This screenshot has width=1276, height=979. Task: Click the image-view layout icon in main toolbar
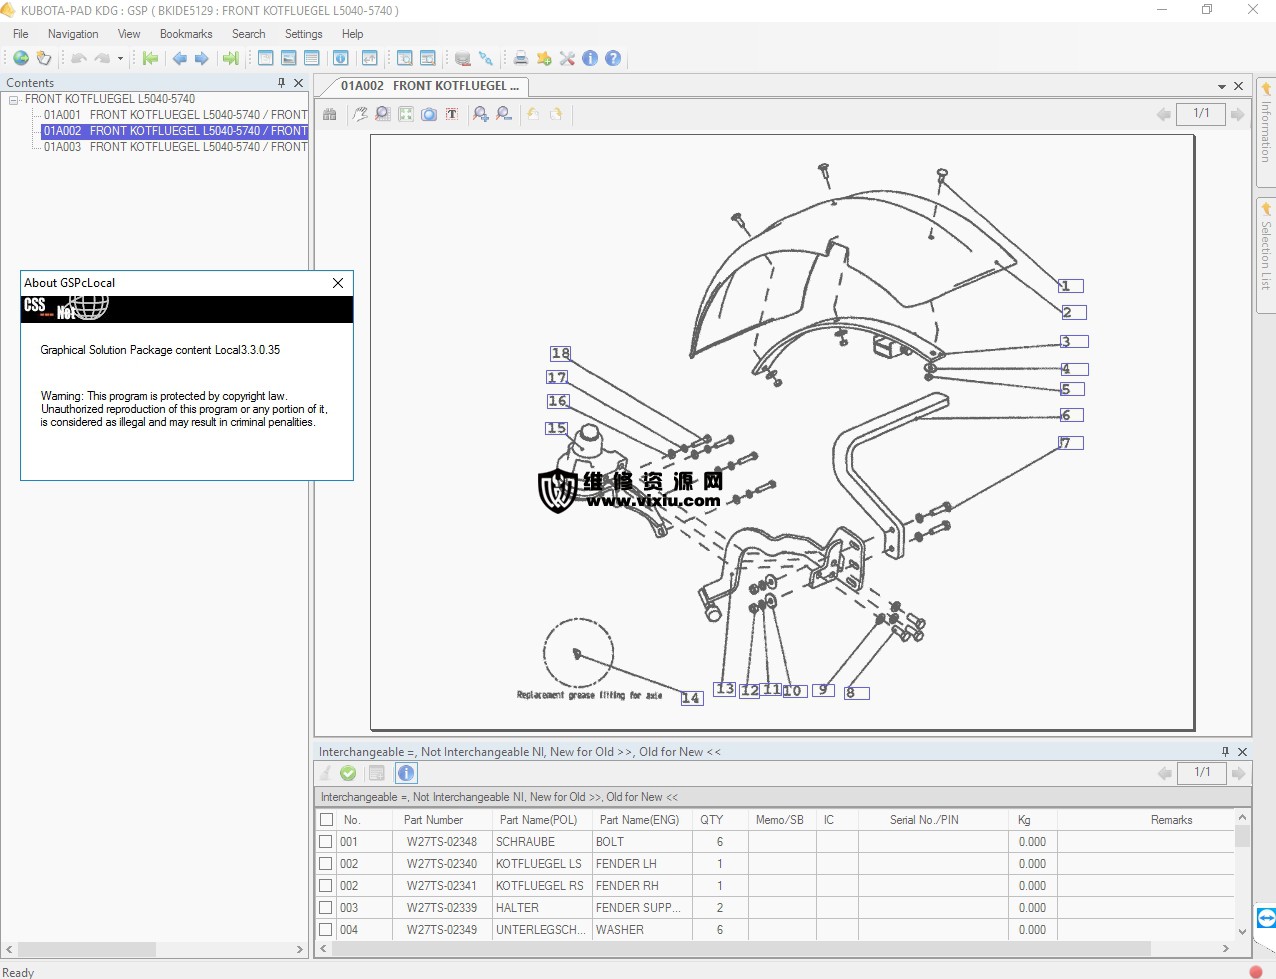pyautogui.click(x=289, y=58)
